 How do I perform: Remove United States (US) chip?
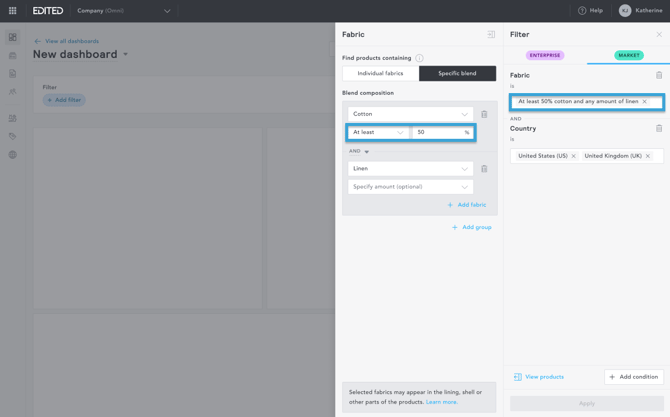(573, 156)
